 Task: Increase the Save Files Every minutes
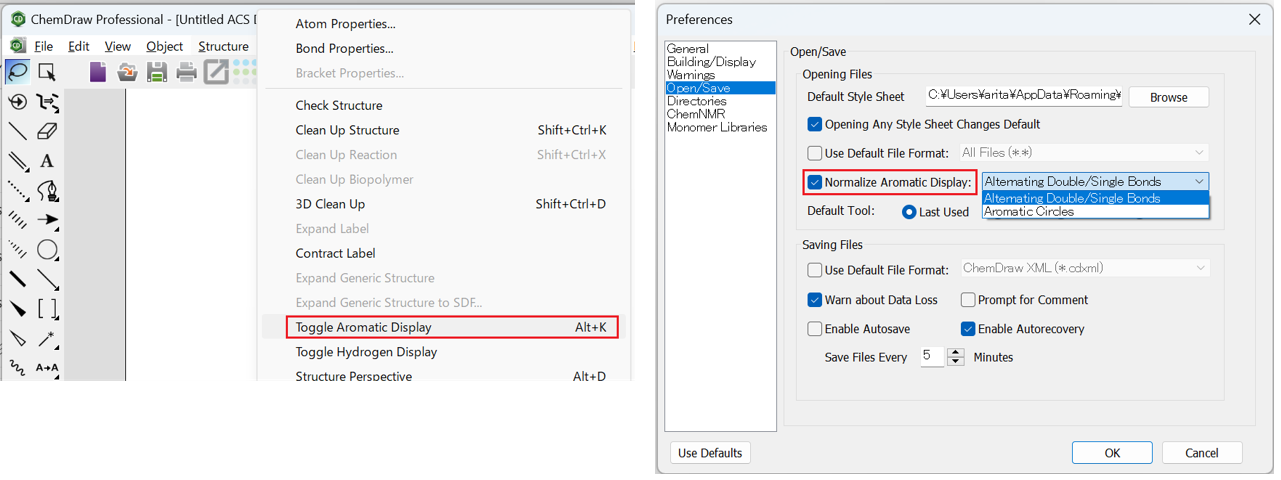(x=956, y=352)
